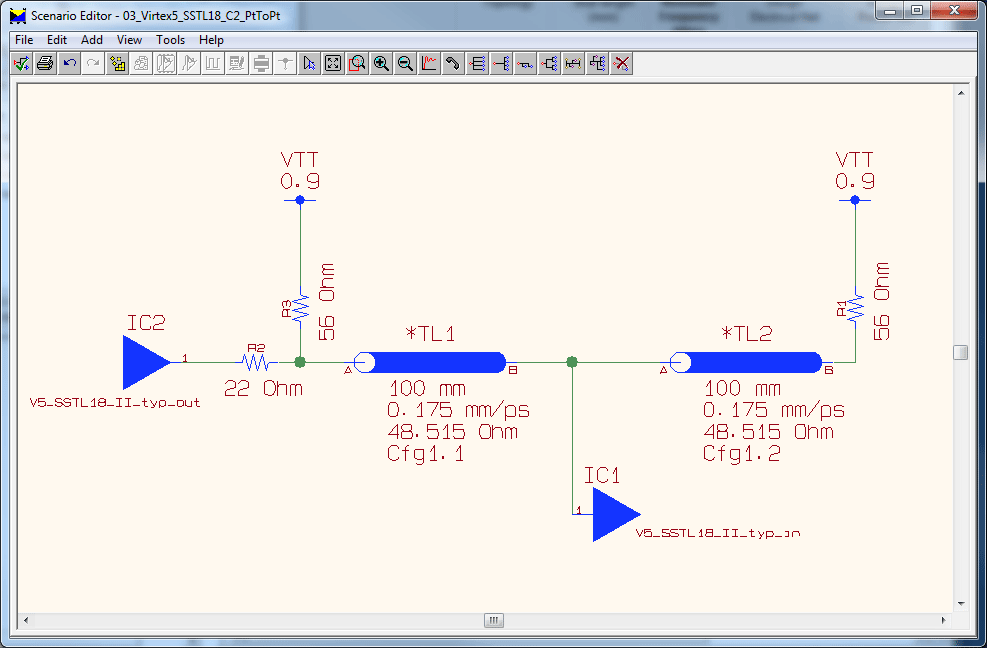Click the single T-branch topology icon
Screen dimensions: 987x648
coord(501,64)
